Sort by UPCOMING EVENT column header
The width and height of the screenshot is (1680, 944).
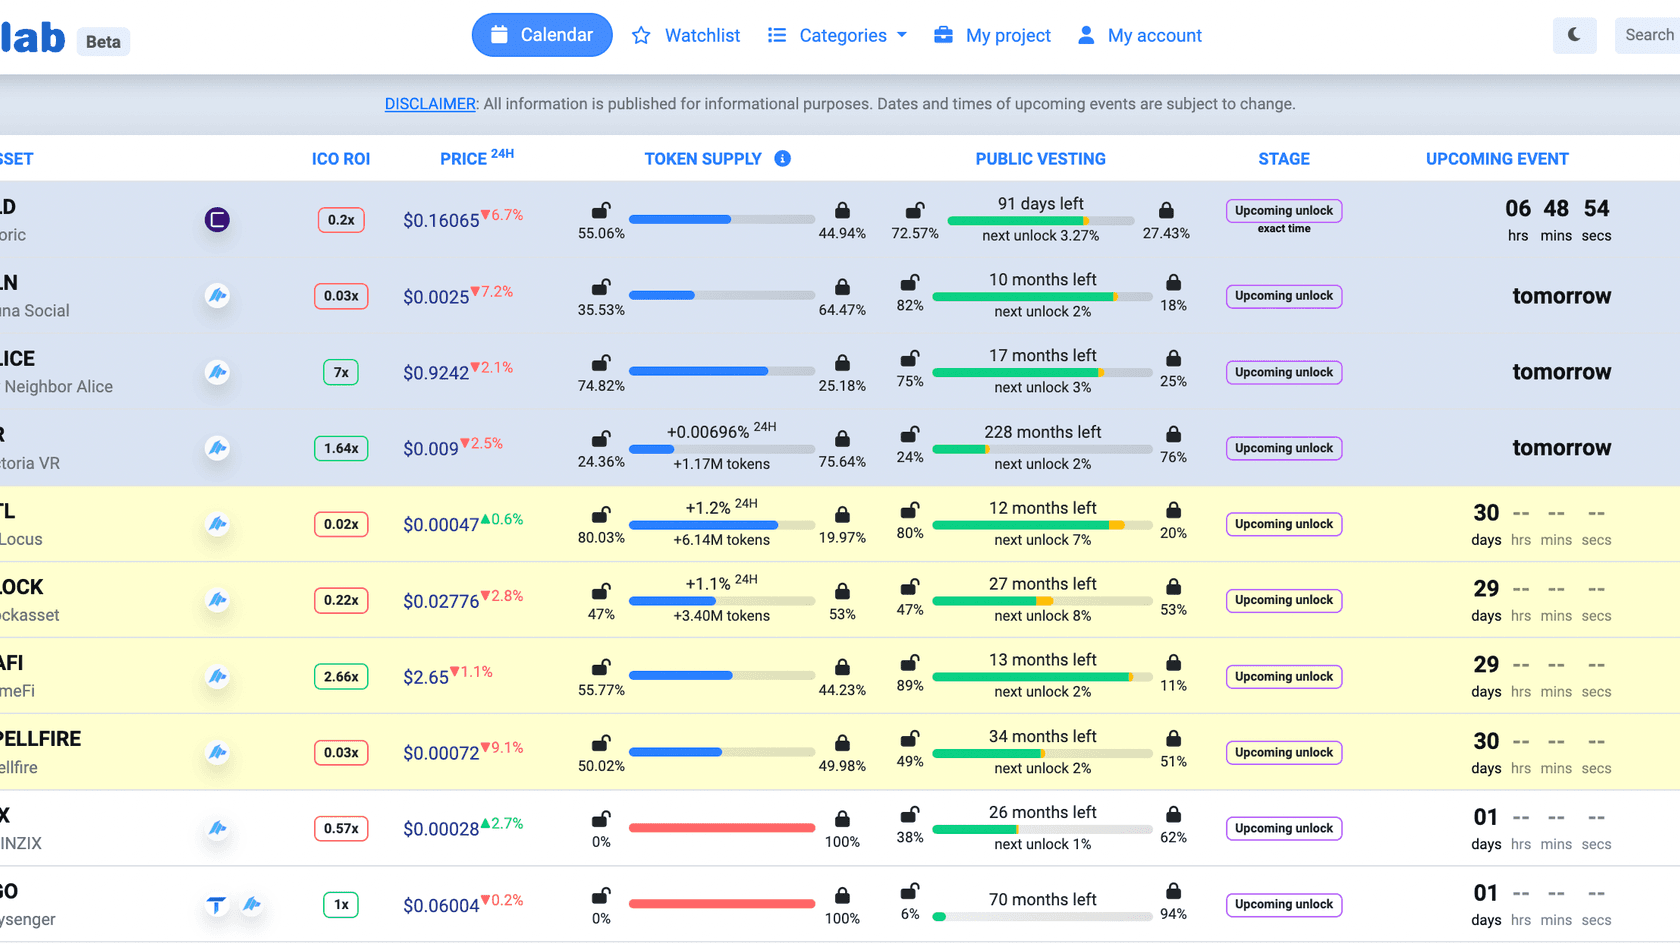point(1497,159)
